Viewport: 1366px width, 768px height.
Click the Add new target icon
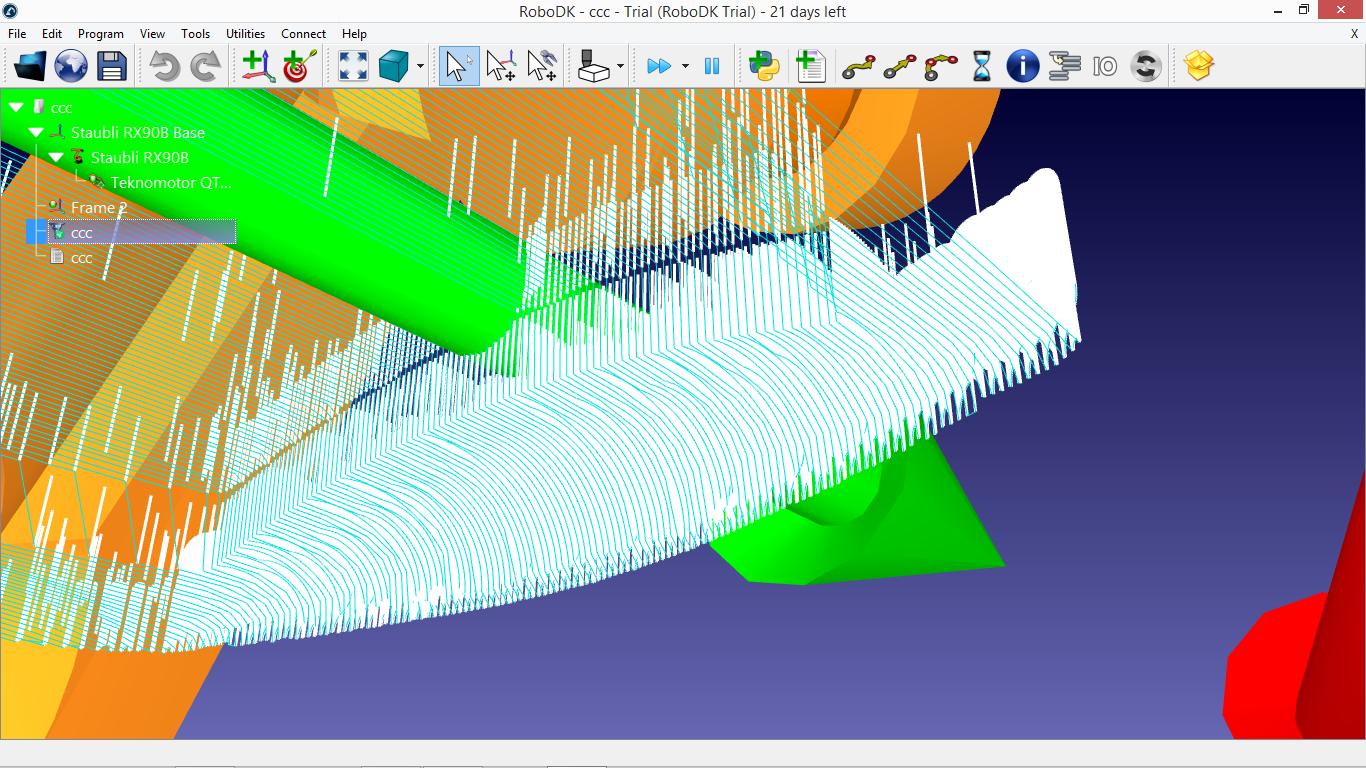point(299,67)
